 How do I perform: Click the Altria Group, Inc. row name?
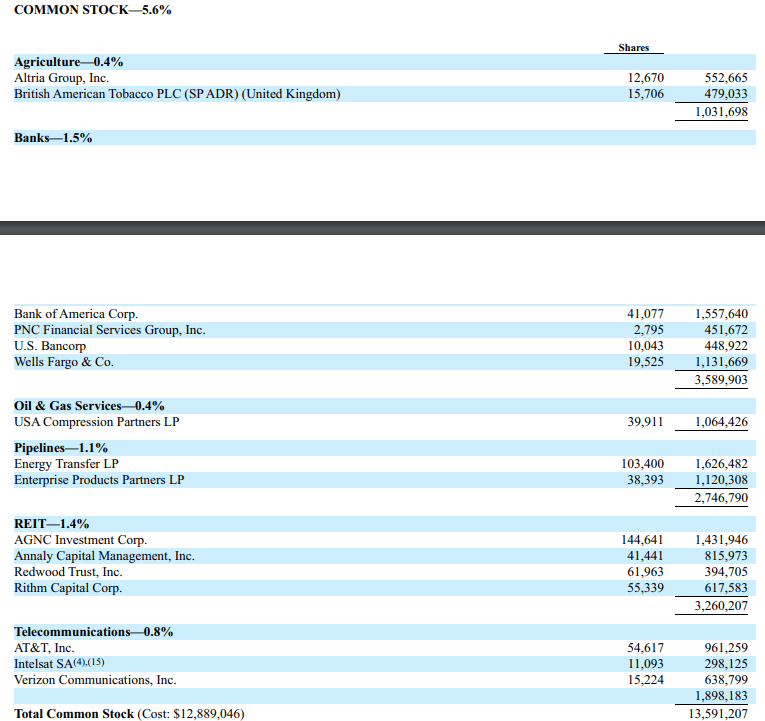(x=61, y=78)
